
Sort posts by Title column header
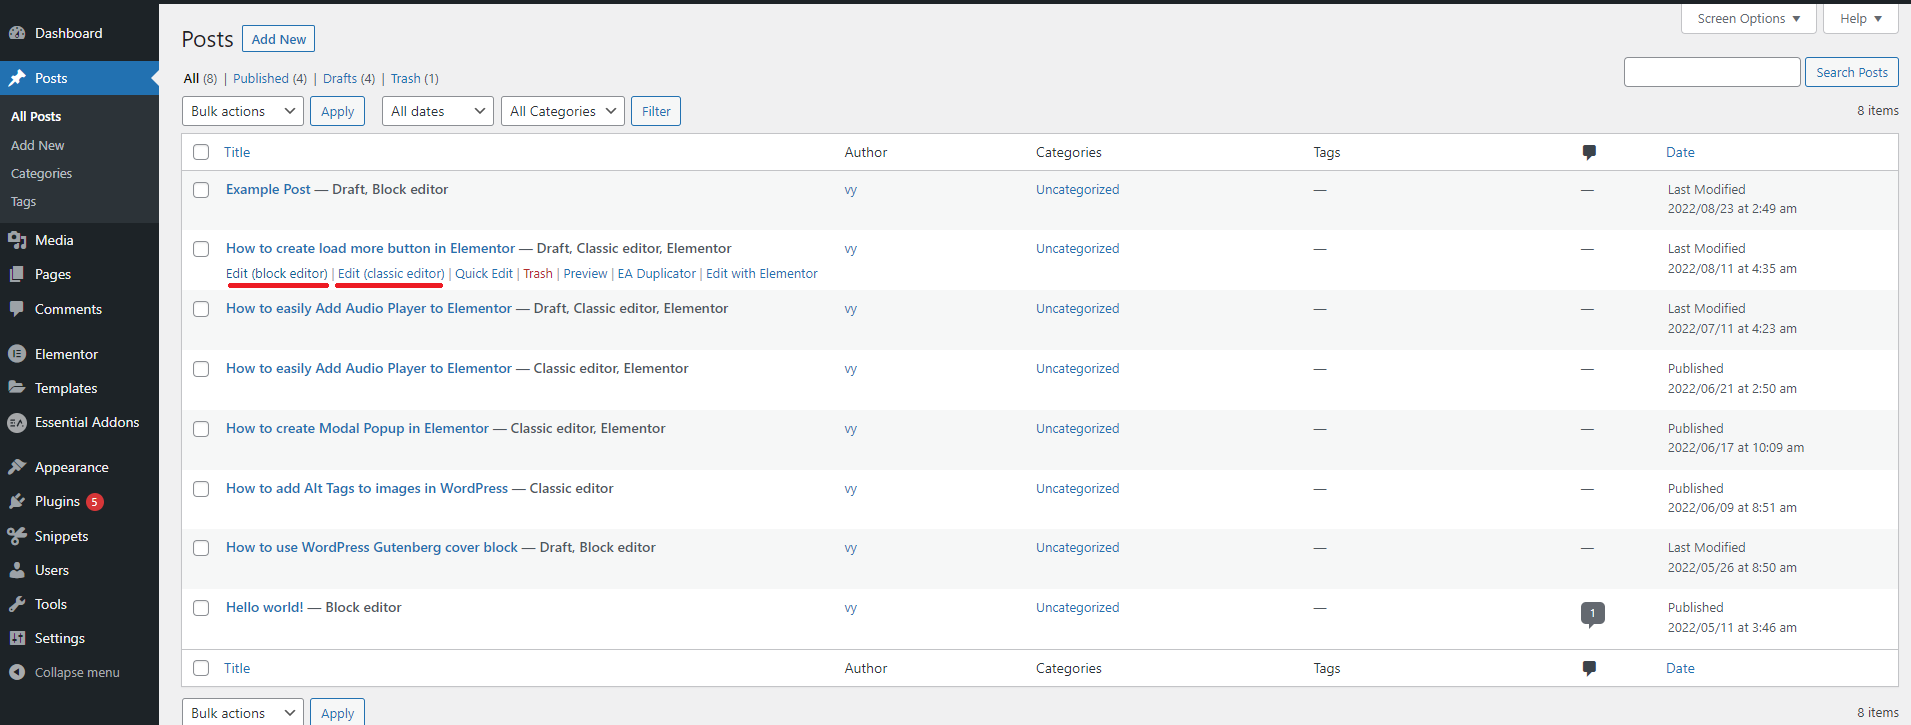[237, 152]
